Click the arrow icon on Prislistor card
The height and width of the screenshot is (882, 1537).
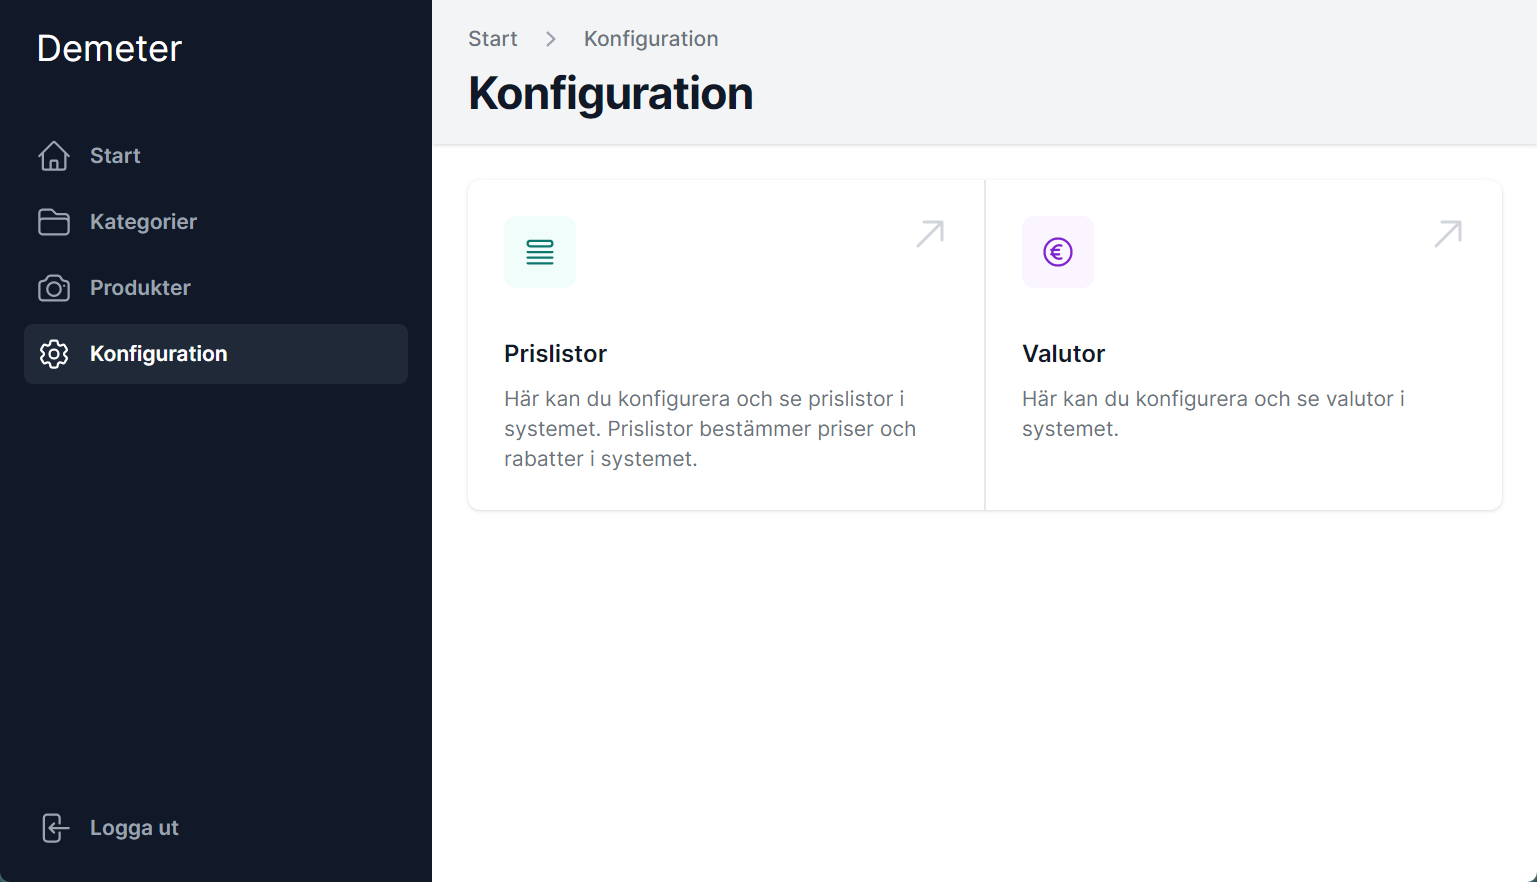click(930, 234)
